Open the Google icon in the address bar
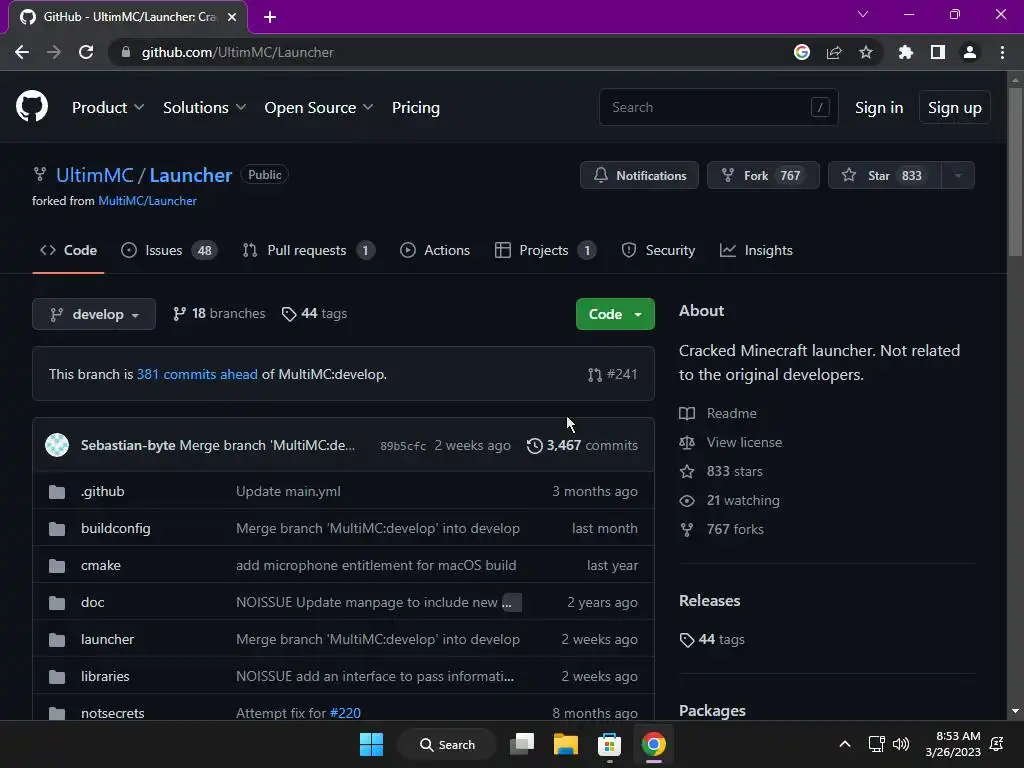The height and width of the screenshot is (768, 1024). pos(802,52)
